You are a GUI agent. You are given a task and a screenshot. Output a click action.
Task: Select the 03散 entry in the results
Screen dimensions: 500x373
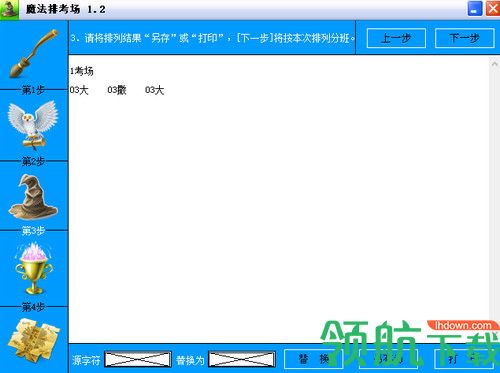tap(117, 90)
